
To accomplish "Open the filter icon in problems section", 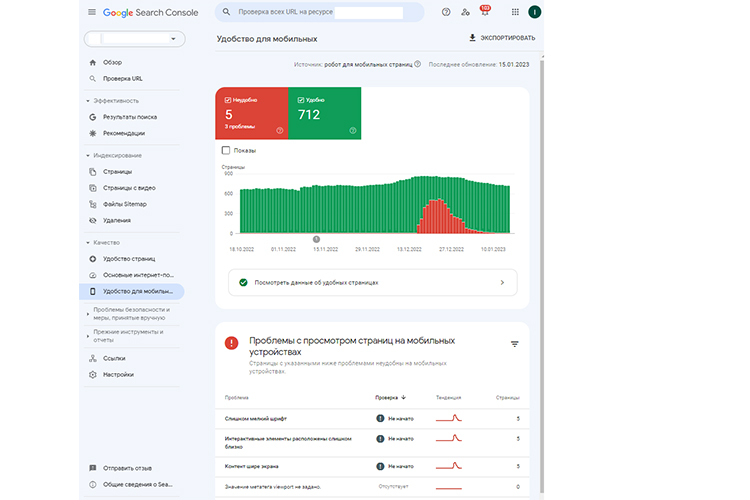I will (x=514, y=344).
